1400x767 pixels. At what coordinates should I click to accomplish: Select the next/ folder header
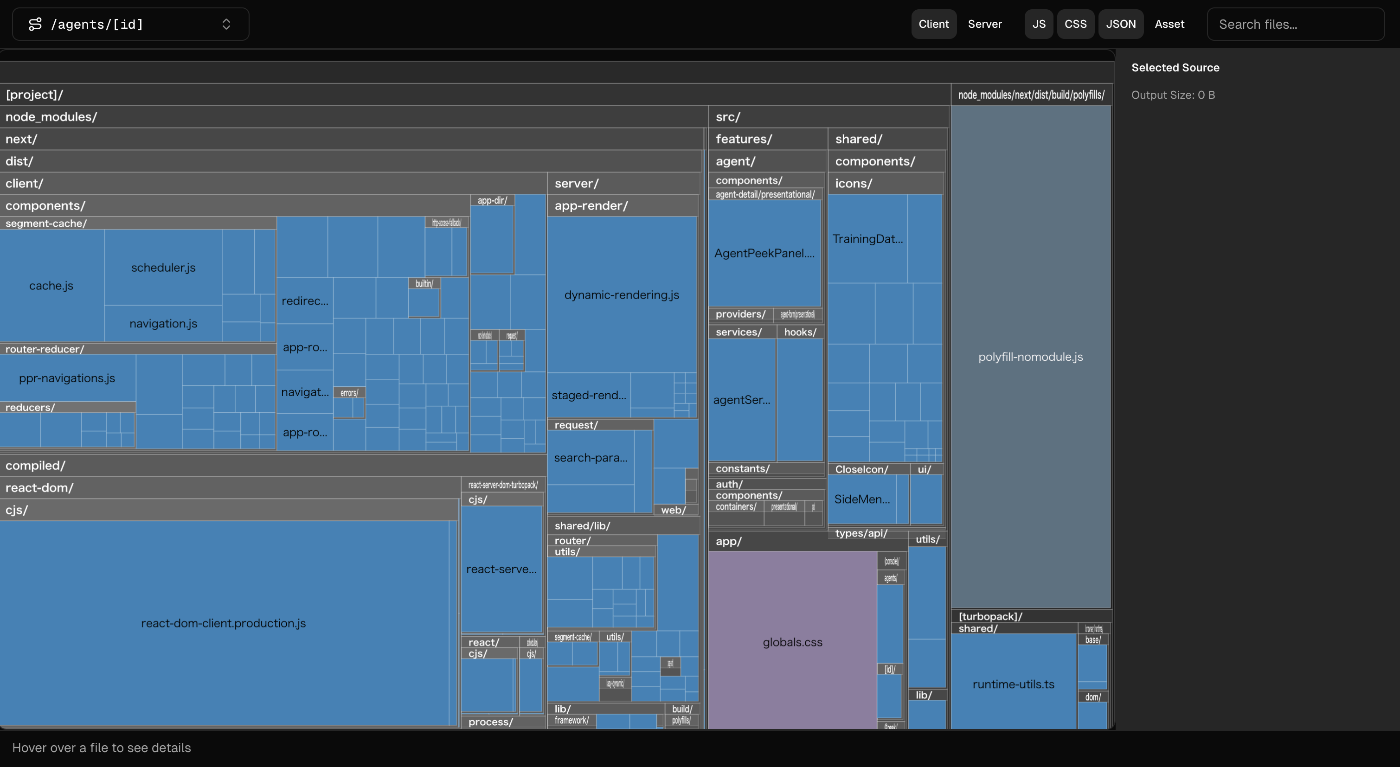click(x=352, y=139)
